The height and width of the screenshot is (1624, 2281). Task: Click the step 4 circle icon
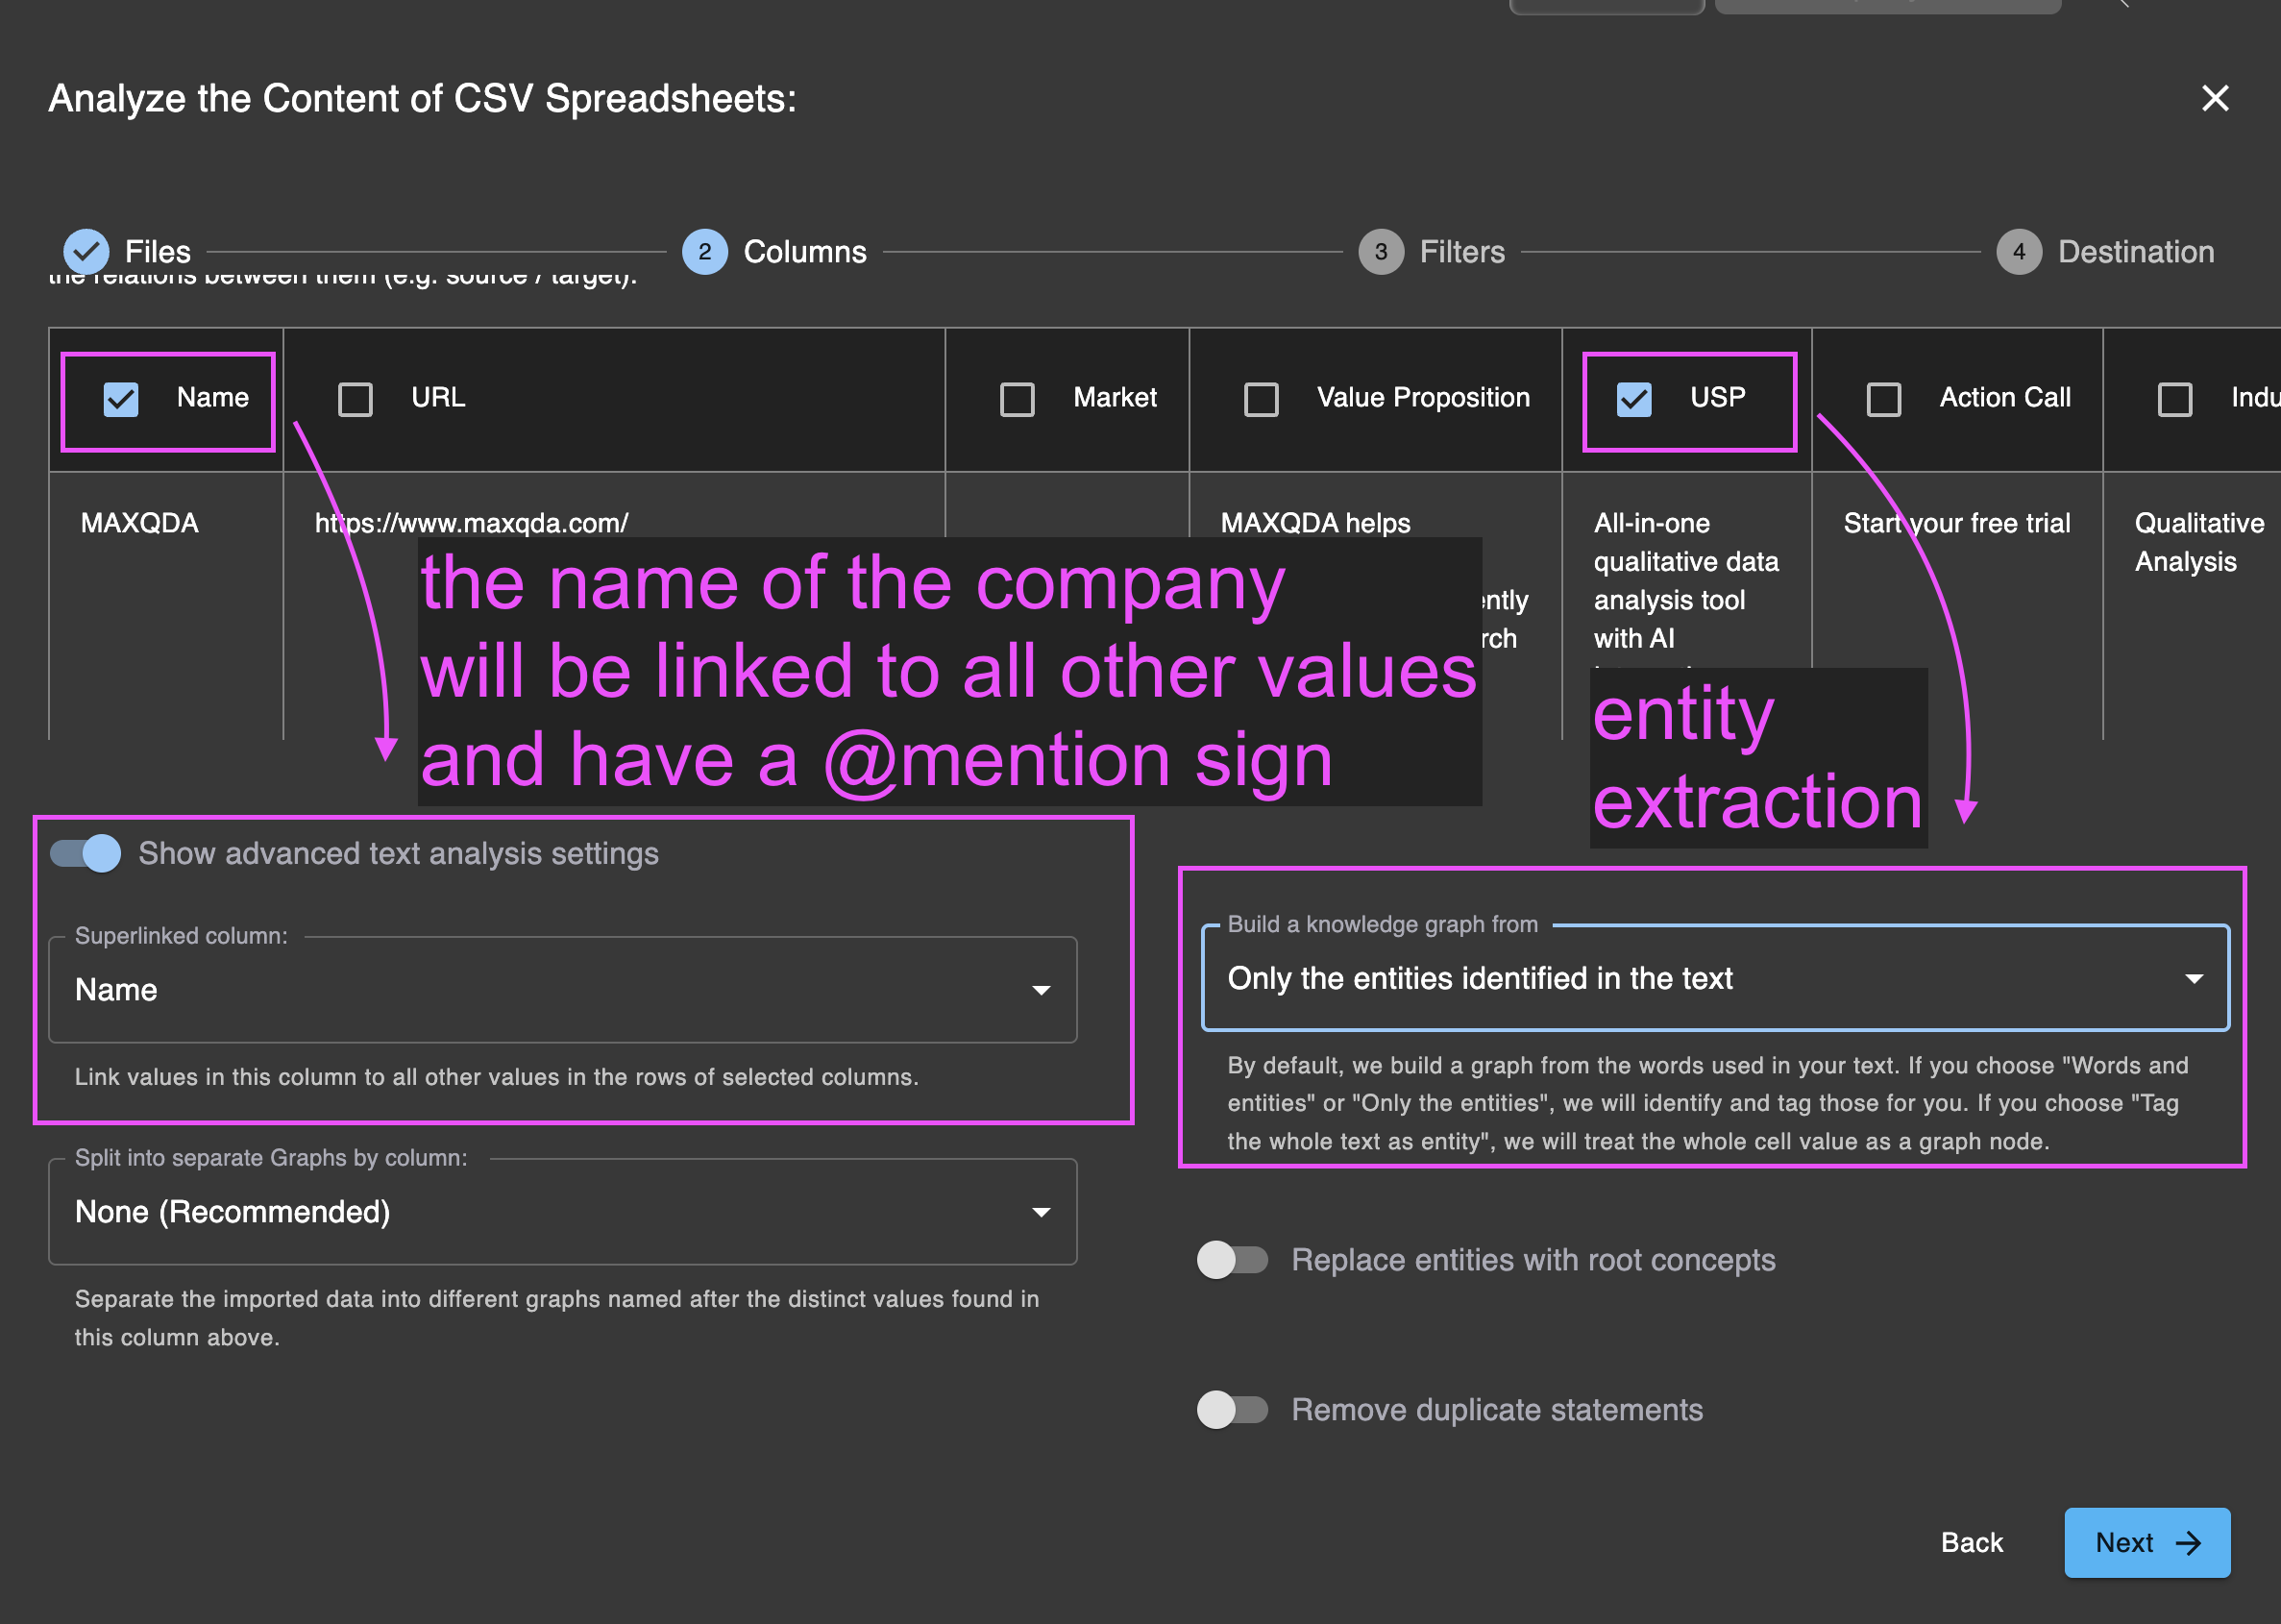(x=2019, y=252)
